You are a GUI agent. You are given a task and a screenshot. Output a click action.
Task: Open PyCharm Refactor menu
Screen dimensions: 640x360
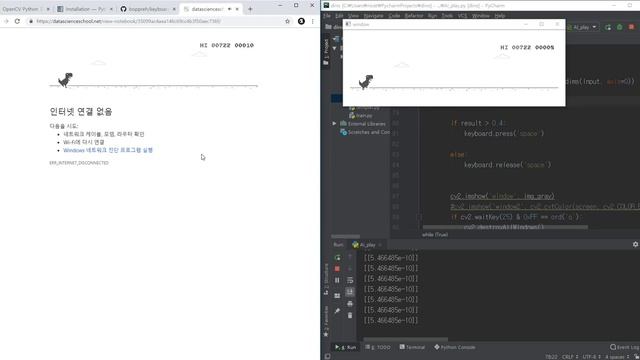pyautogui.click(x=414, y=16)
